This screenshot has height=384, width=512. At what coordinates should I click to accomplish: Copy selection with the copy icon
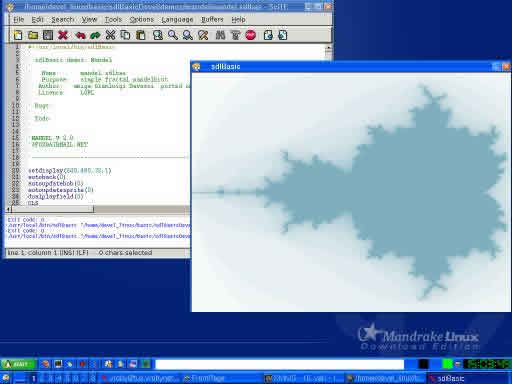[125, 35]
